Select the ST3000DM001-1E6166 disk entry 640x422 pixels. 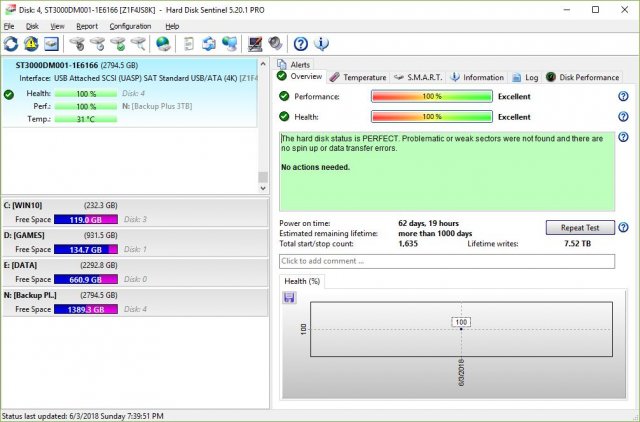tap(129, 93)
